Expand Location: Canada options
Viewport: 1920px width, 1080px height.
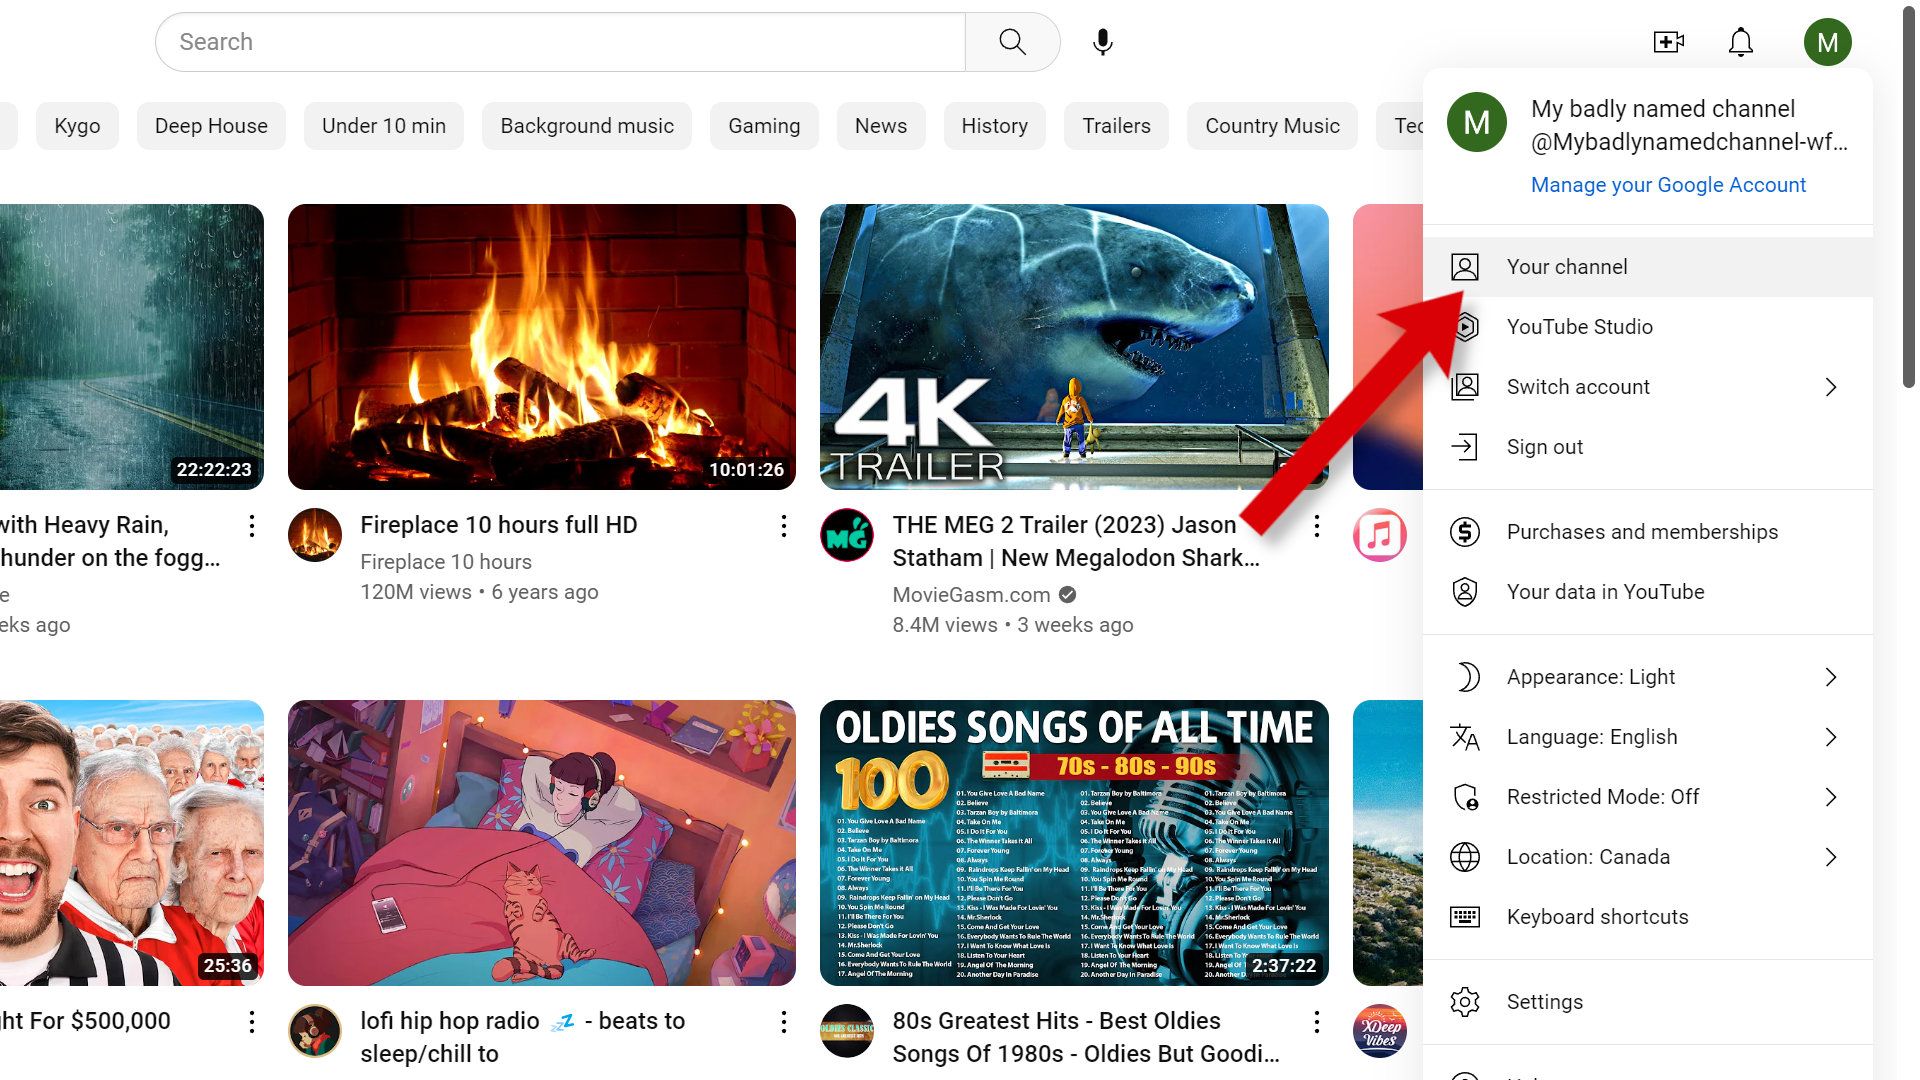[1587, 856]
